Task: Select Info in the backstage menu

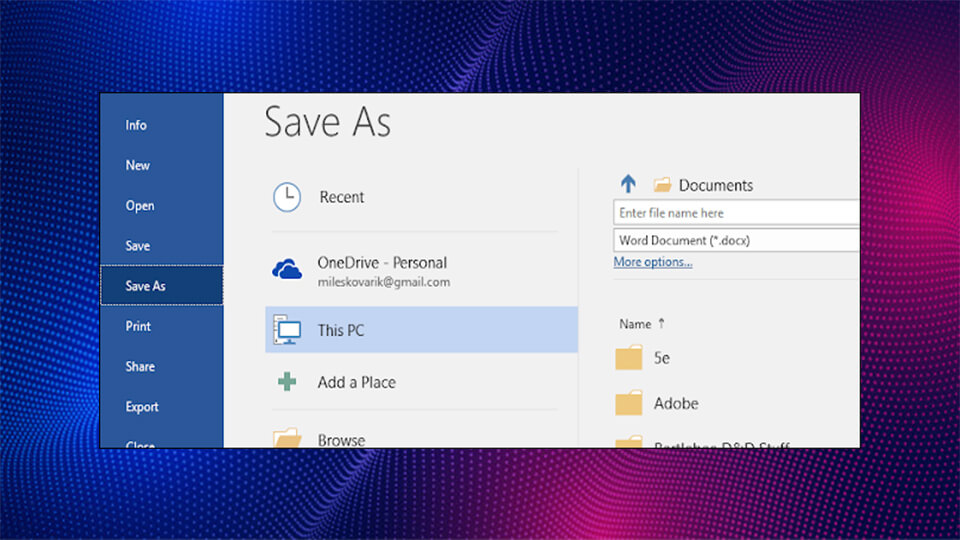Action: click(136, 125)
